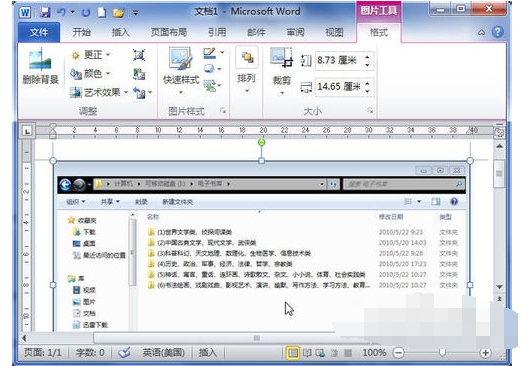The height and width of the screenshot is (366, 528).
Task: Click 页面: 1/1 in status bar
Action: click(x=43, y=353)
